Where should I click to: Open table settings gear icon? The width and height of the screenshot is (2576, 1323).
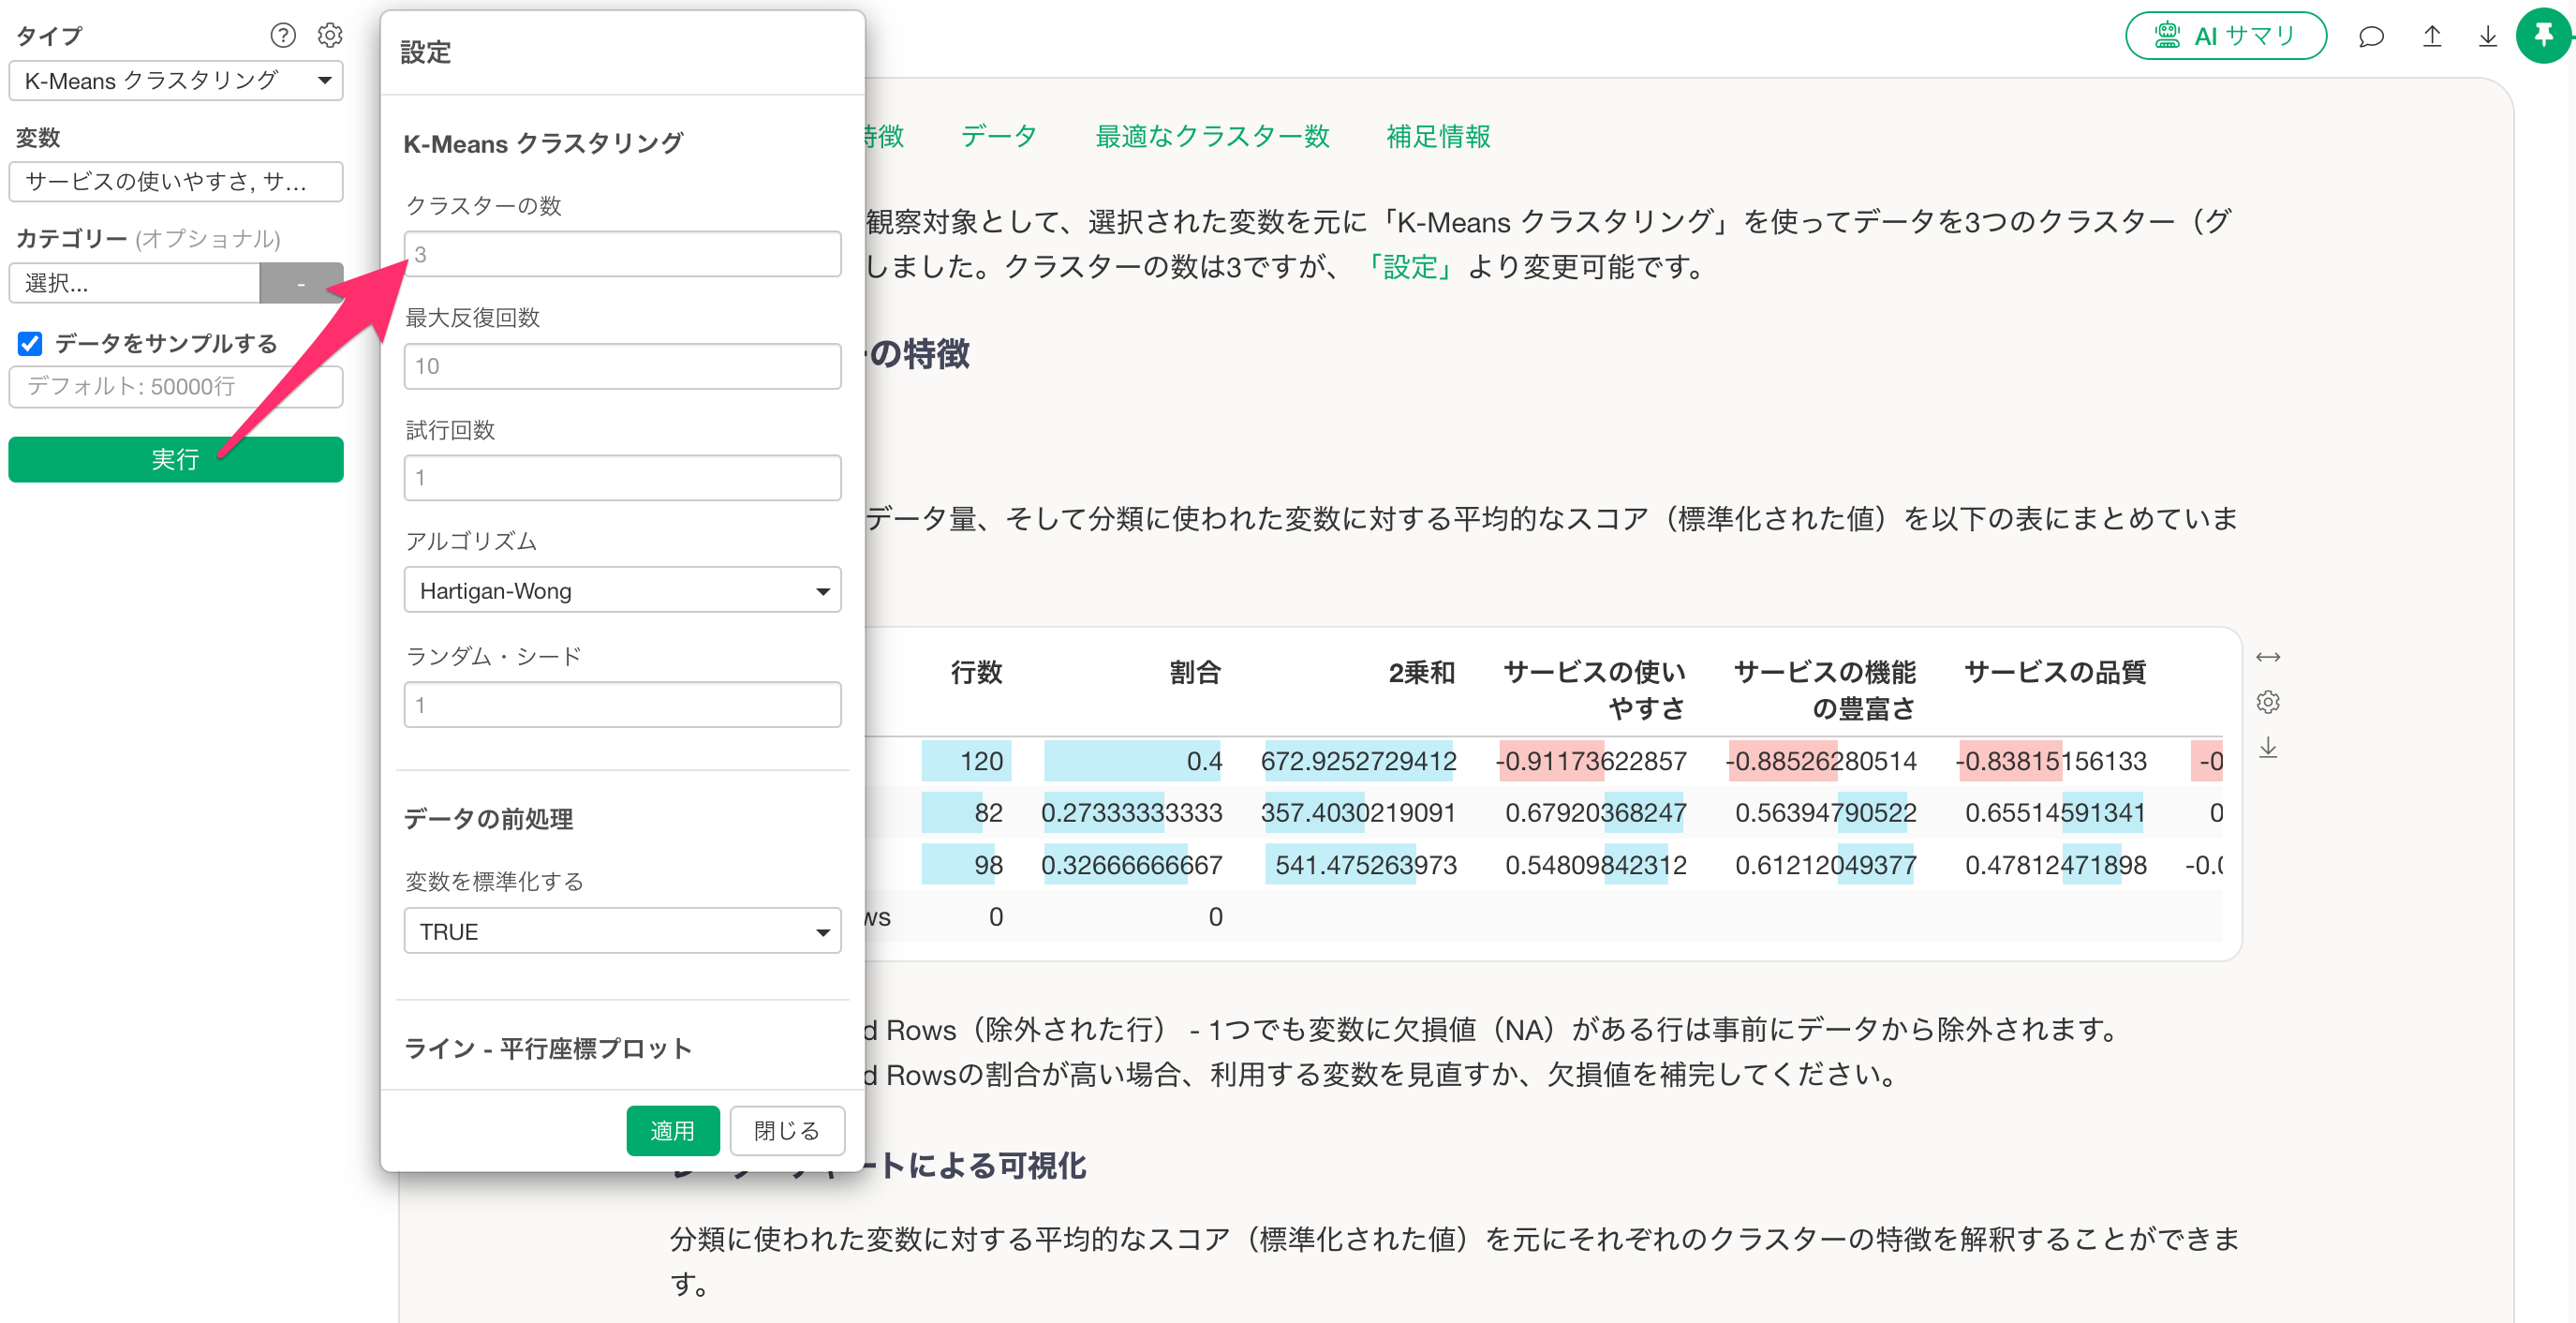(x=2268, y=702)
